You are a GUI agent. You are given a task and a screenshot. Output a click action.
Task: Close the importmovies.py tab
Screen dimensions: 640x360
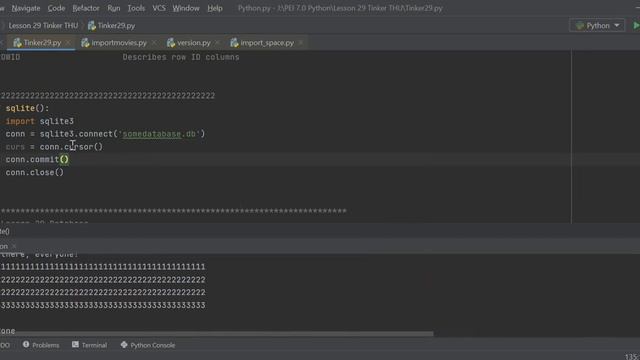154,42
